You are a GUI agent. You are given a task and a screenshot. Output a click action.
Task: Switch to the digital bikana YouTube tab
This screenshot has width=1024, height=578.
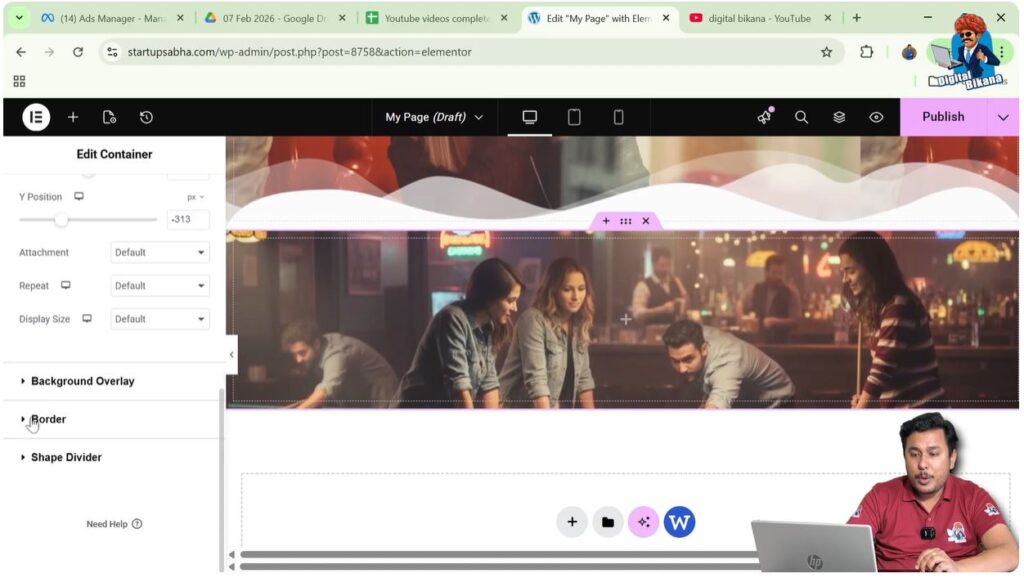(759, 18)
